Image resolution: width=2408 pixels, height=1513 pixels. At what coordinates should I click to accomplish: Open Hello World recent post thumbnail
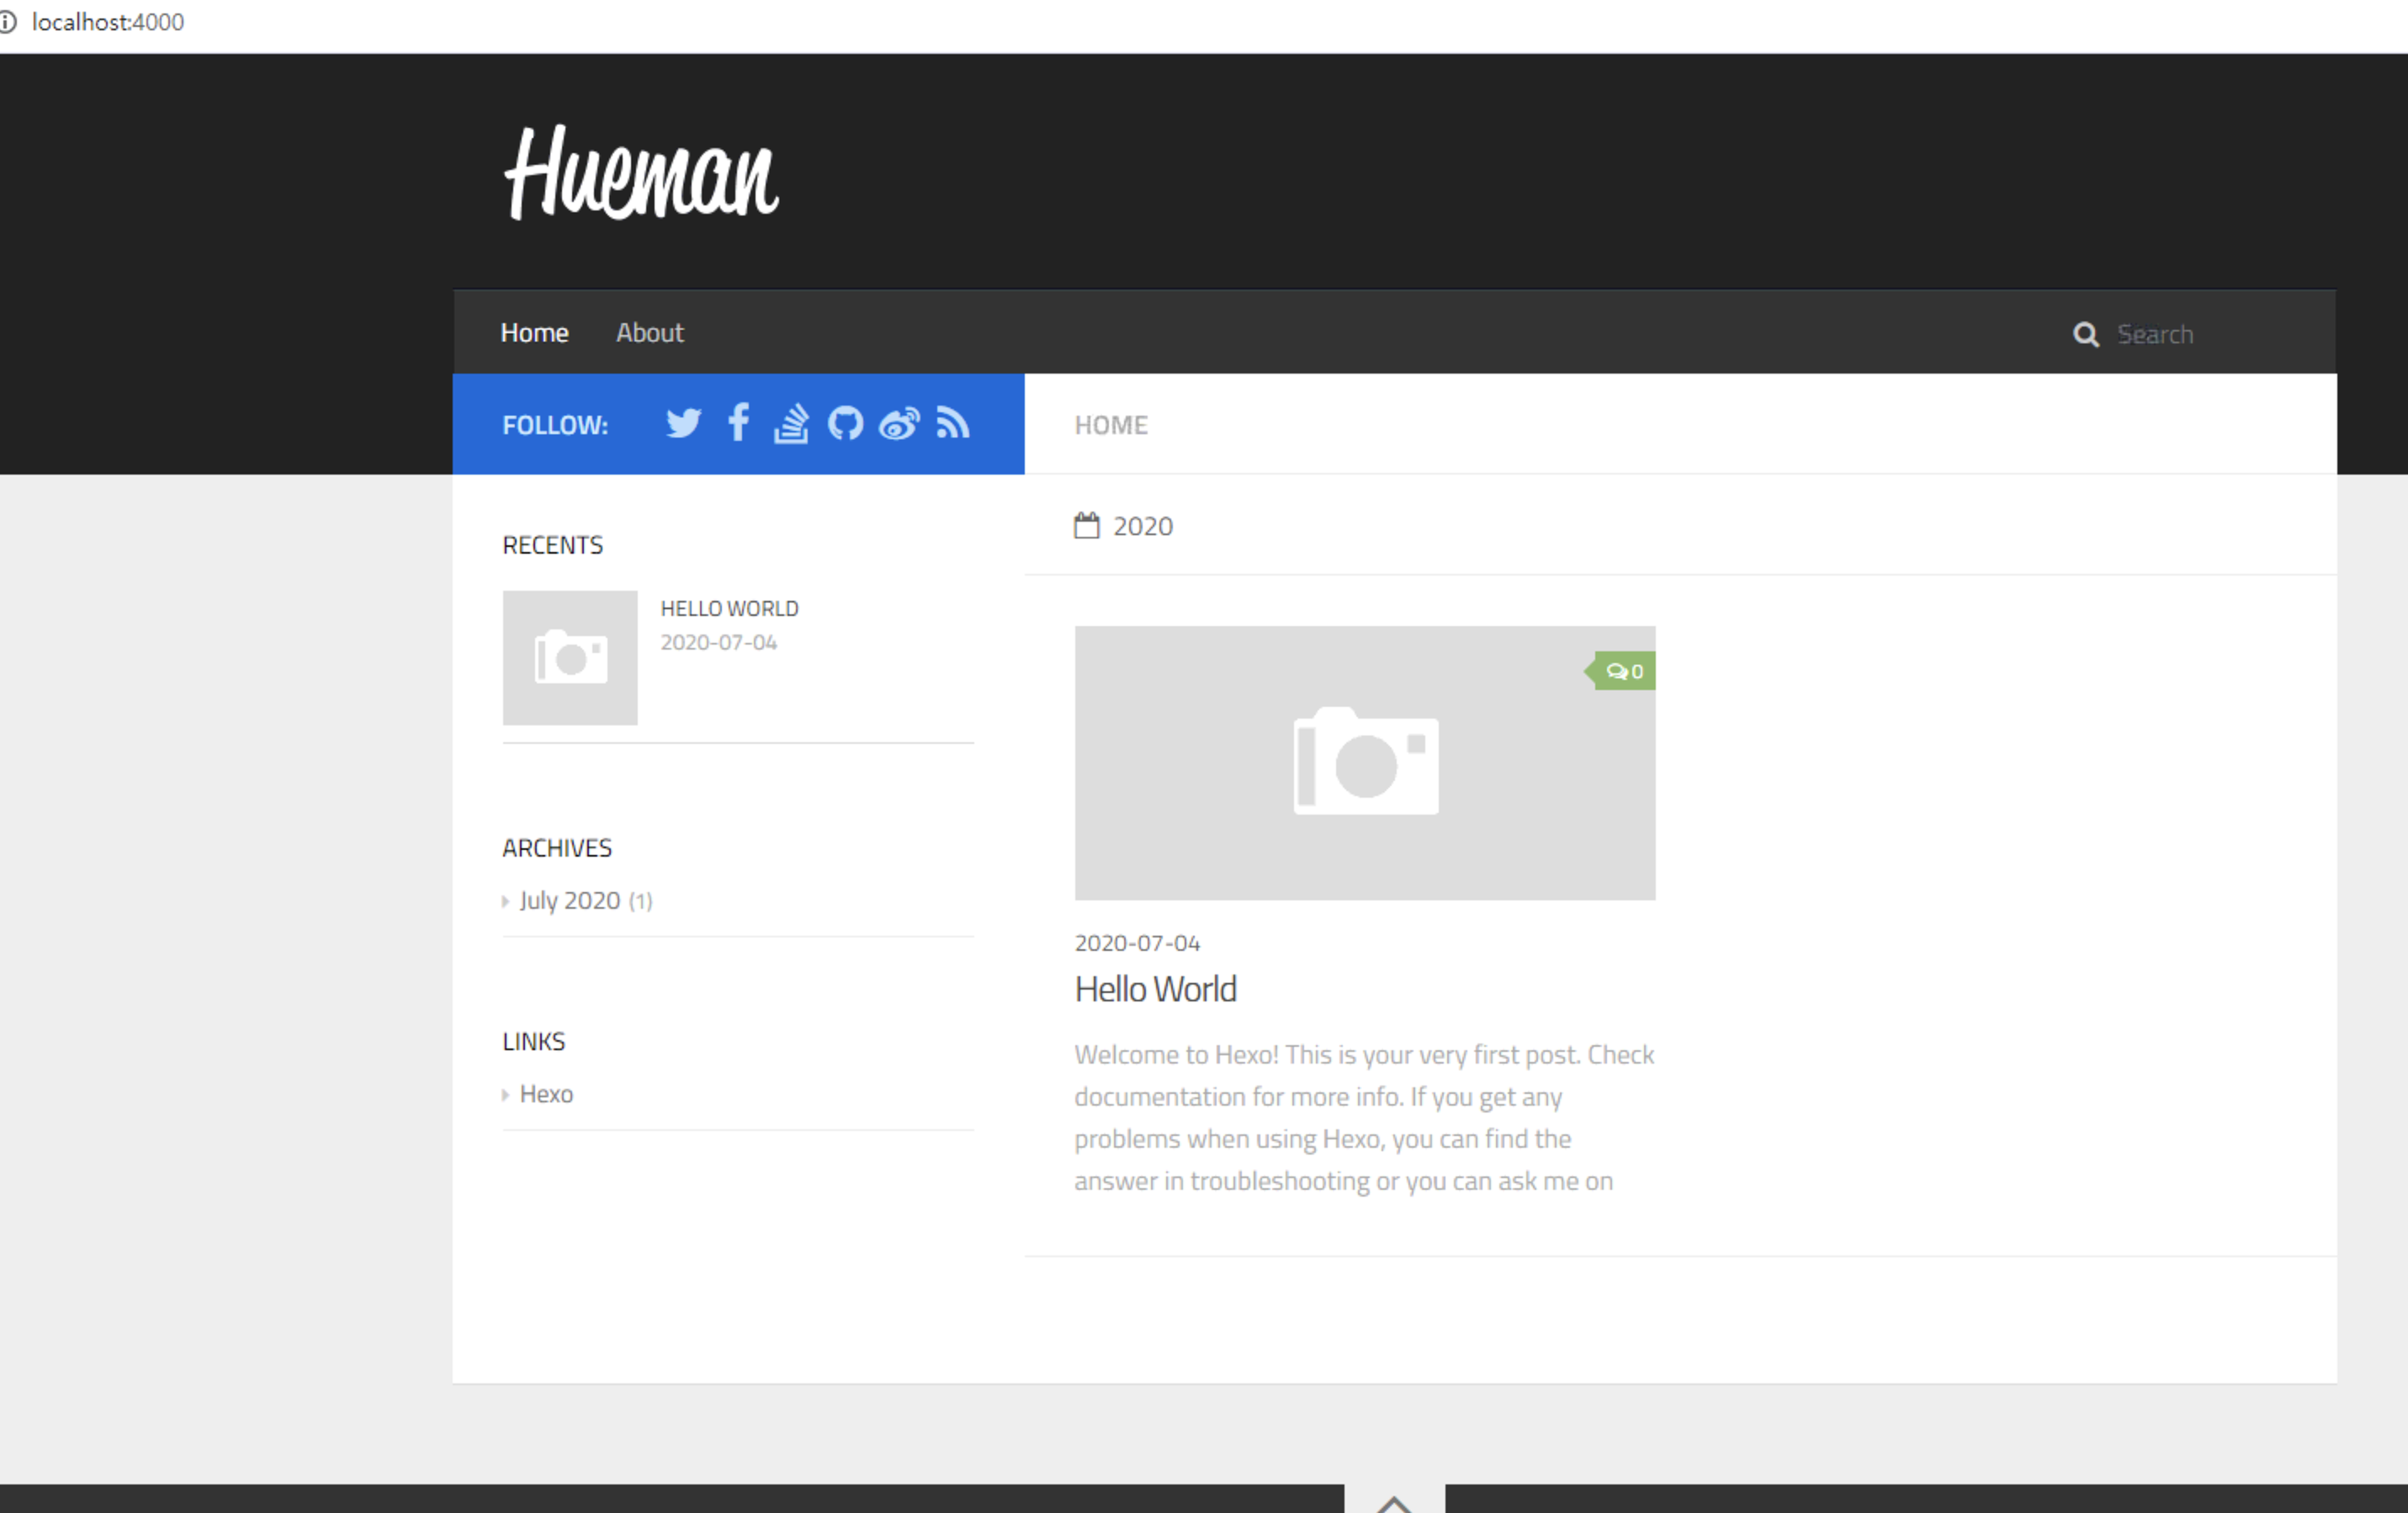coord(570,658)
